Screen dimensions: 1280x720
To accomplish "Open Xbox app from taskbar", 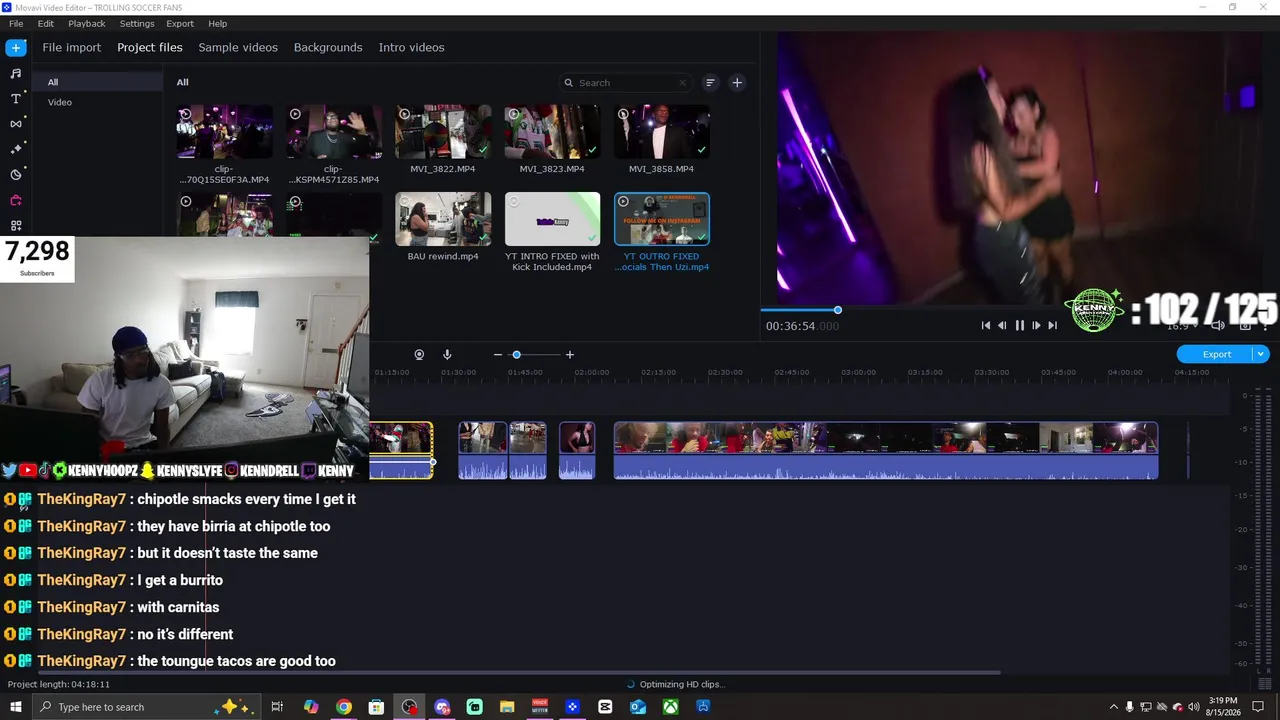I will 671,707.
